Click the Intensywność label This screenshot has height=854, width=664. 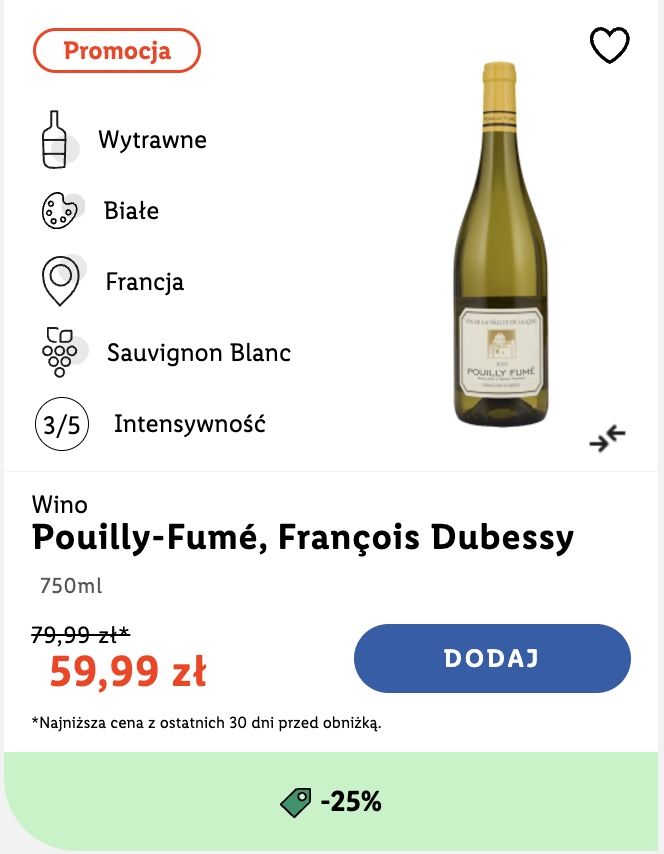pyautogui.click(x=190, y=424)
